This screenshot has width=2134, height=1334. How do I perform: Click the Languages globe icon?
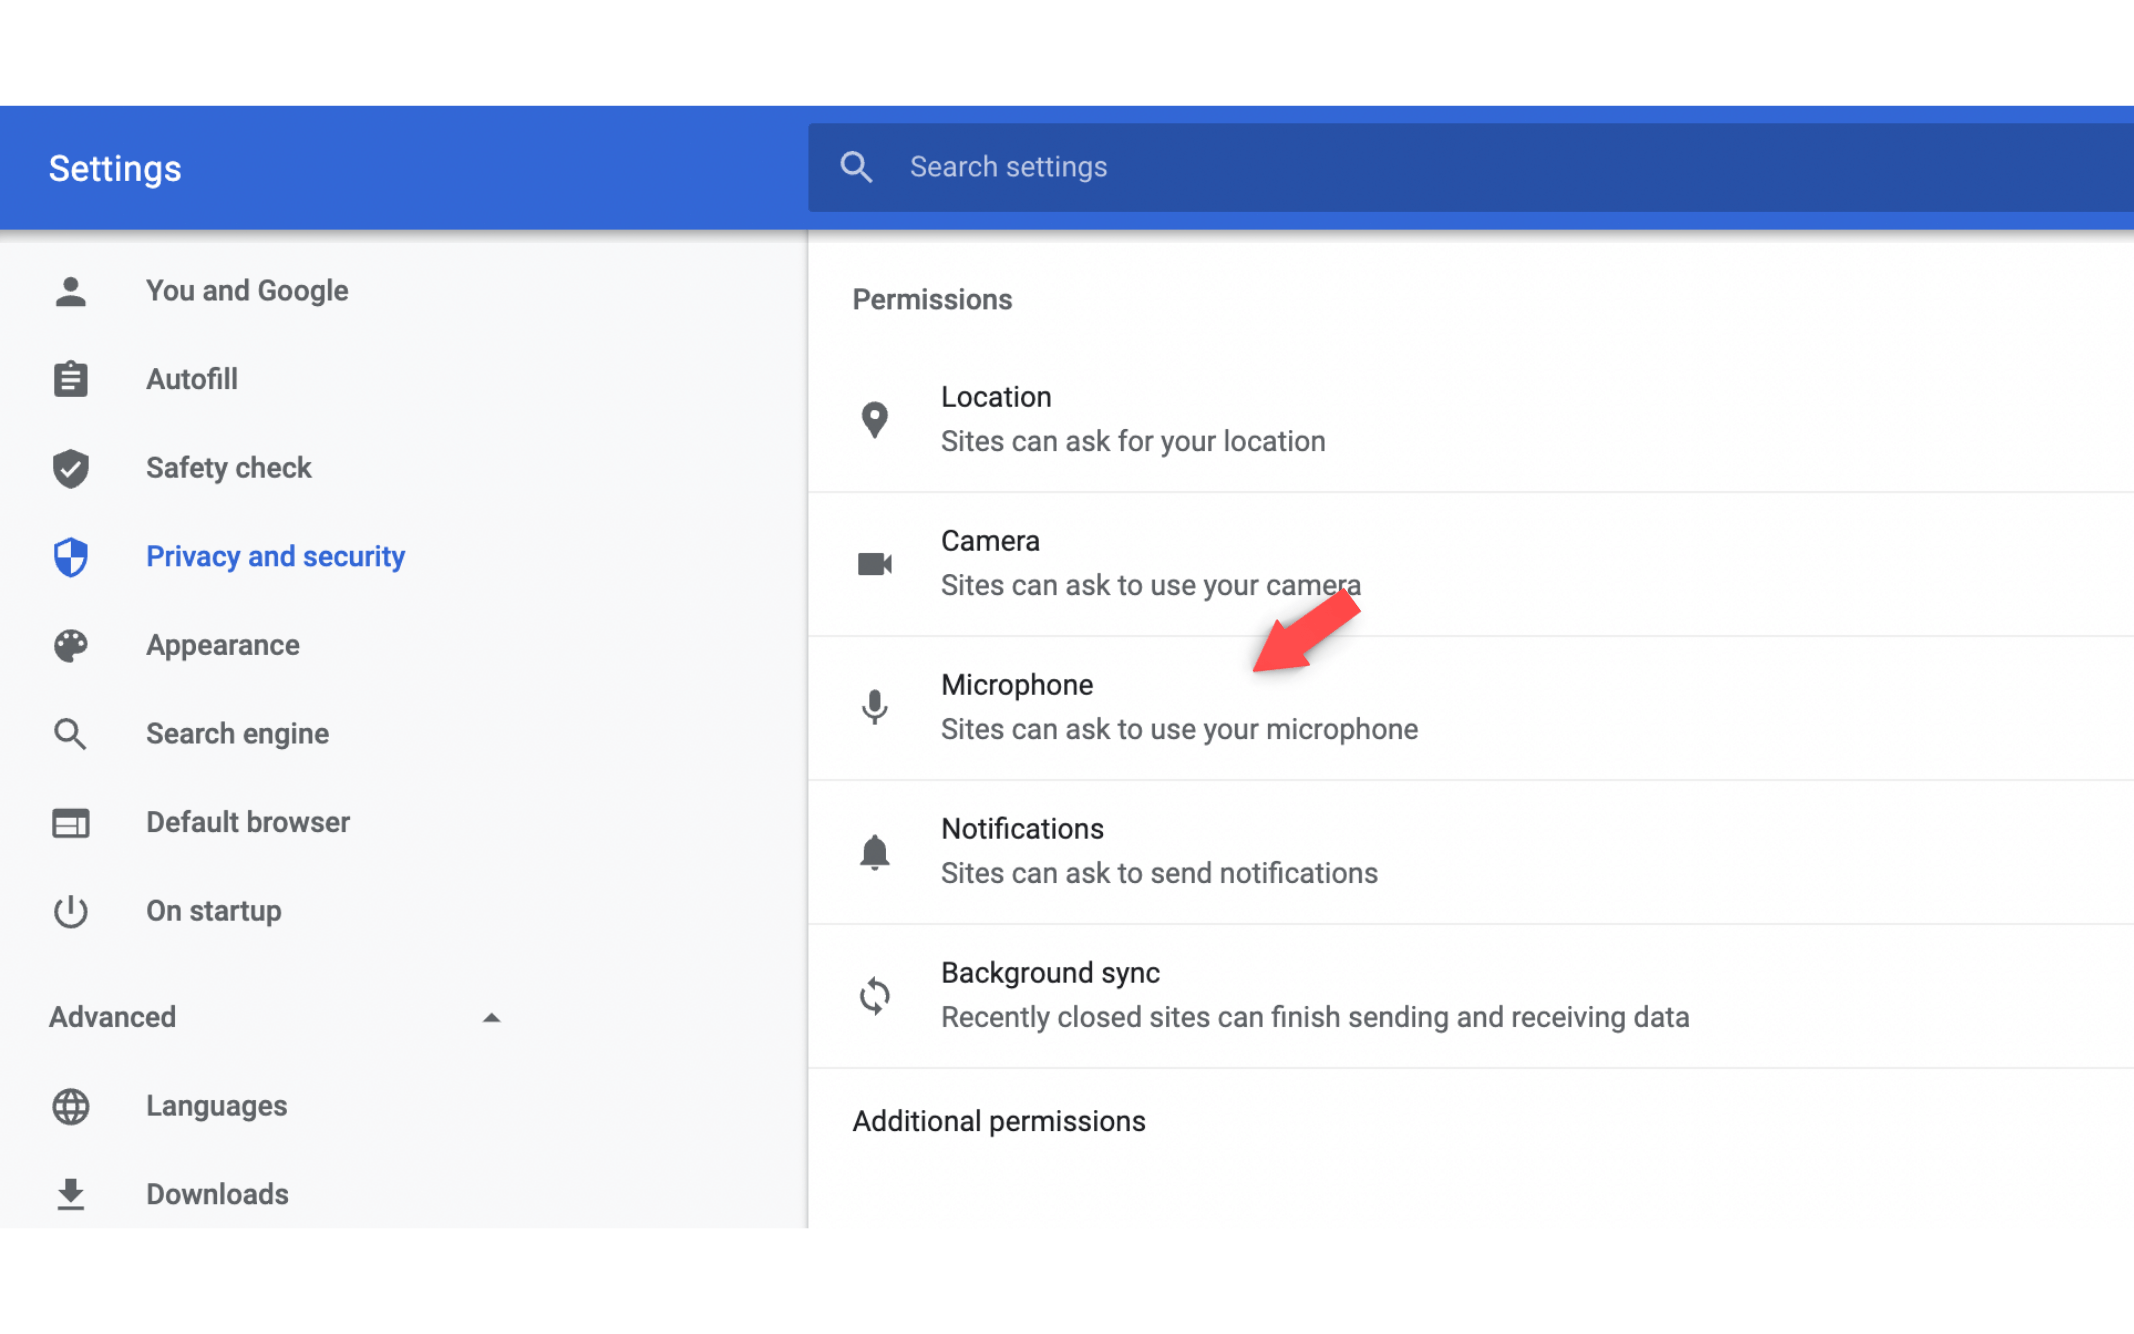[70, 1106]
